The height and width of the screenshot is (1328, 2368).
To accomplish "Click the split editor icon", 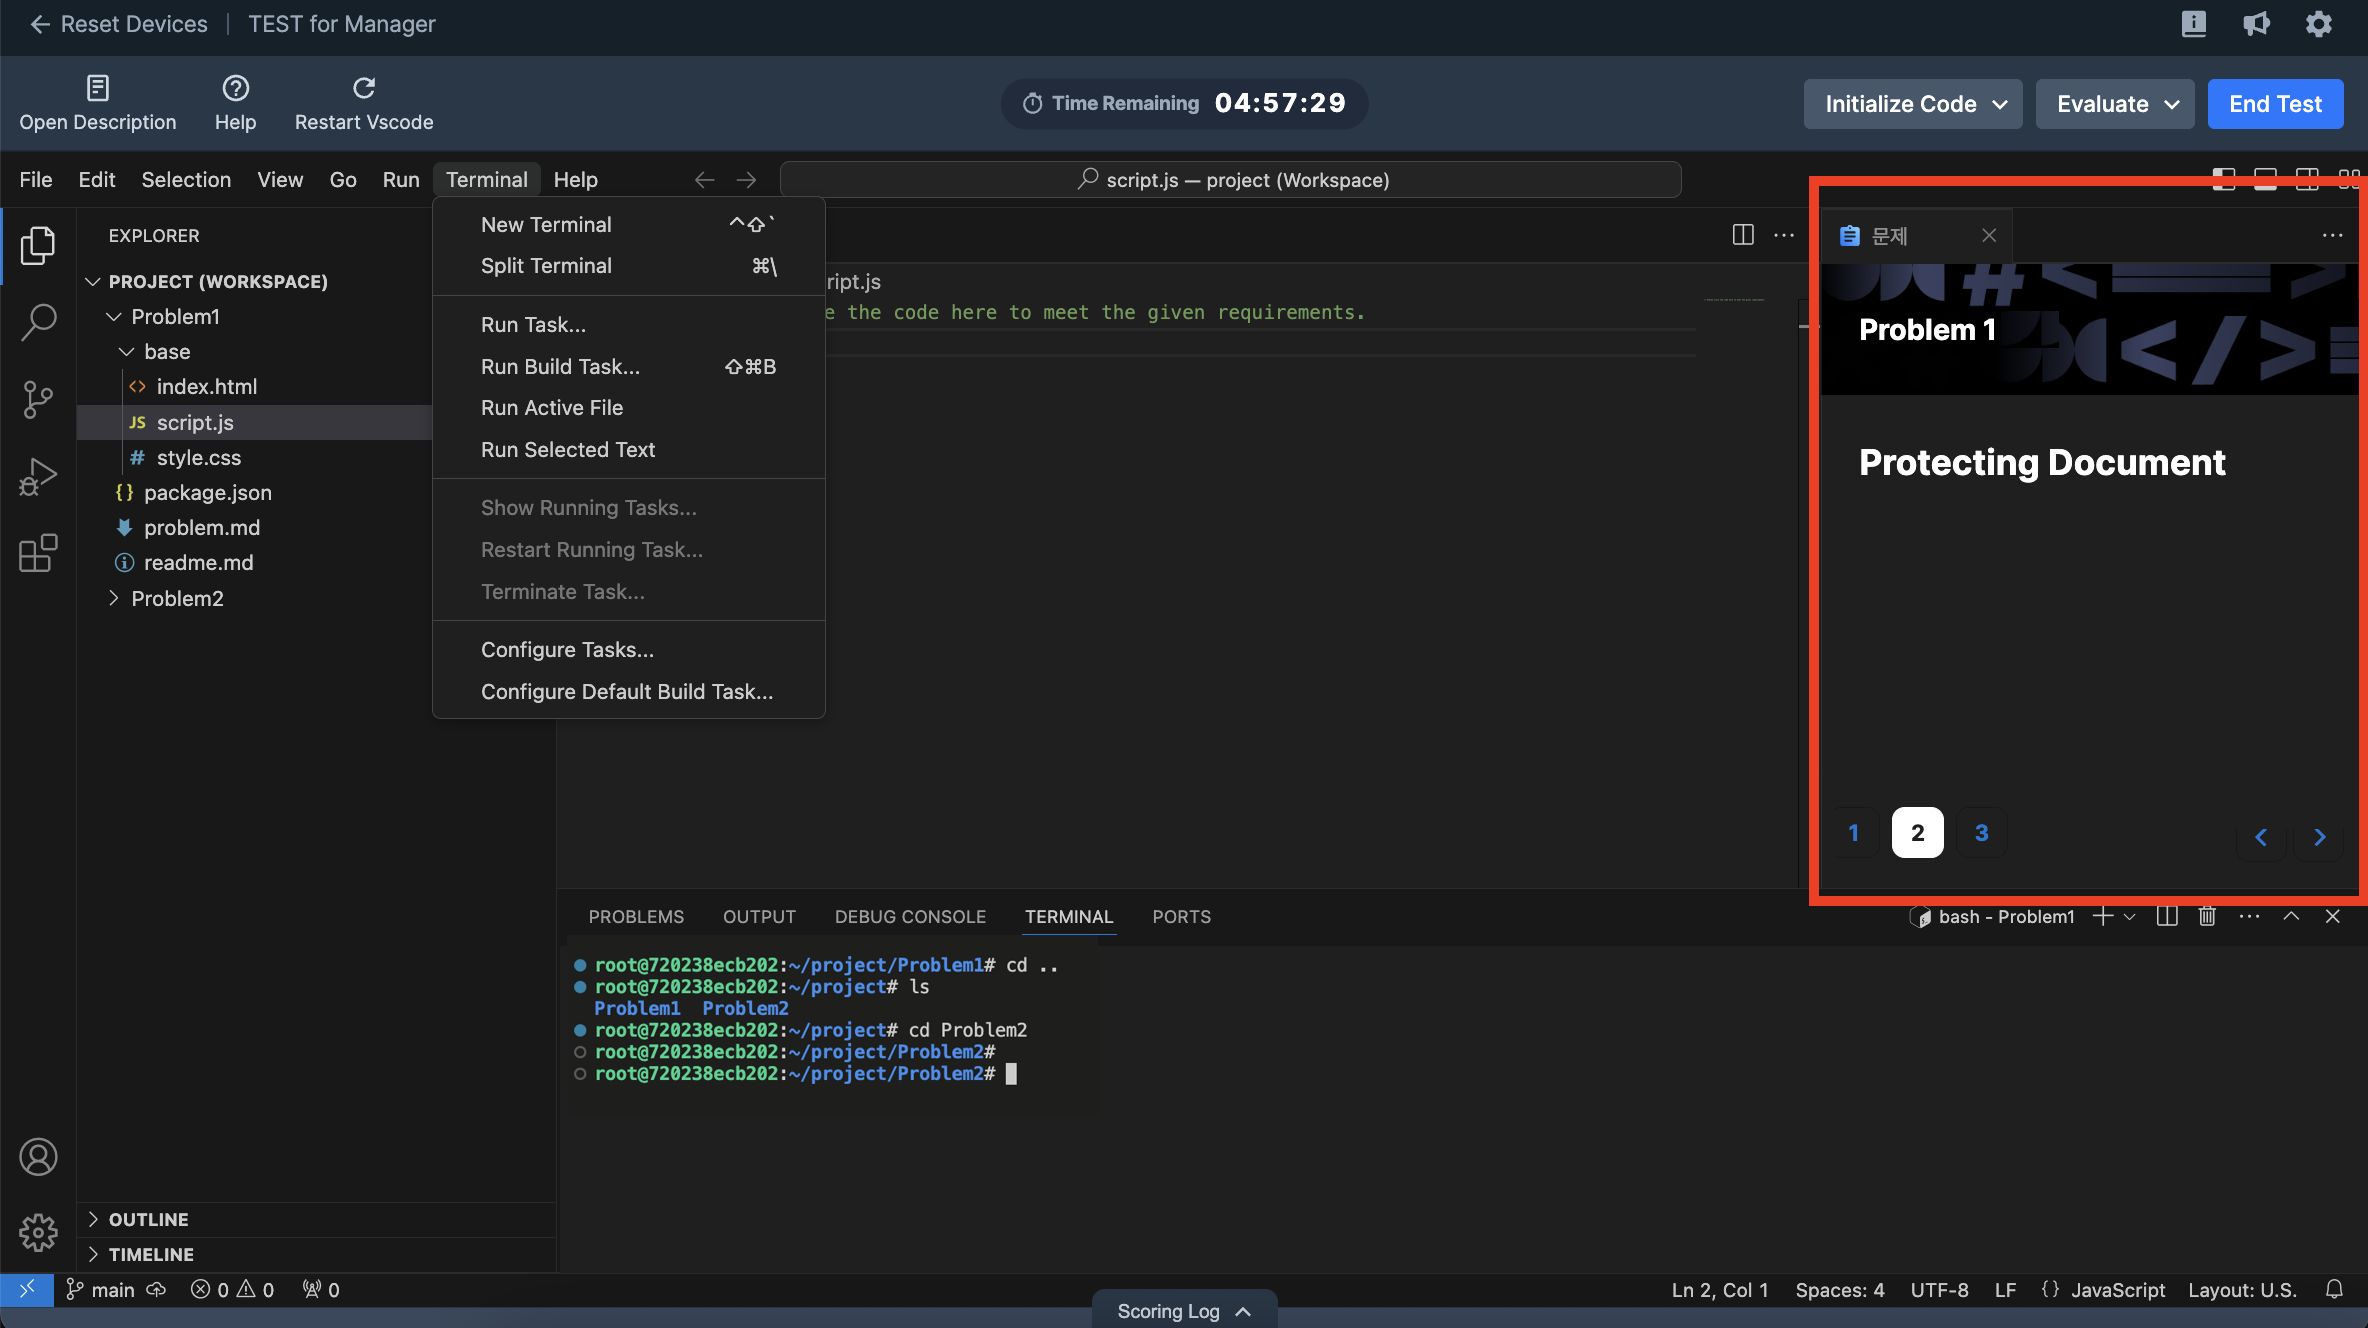I will [1743, 235].
